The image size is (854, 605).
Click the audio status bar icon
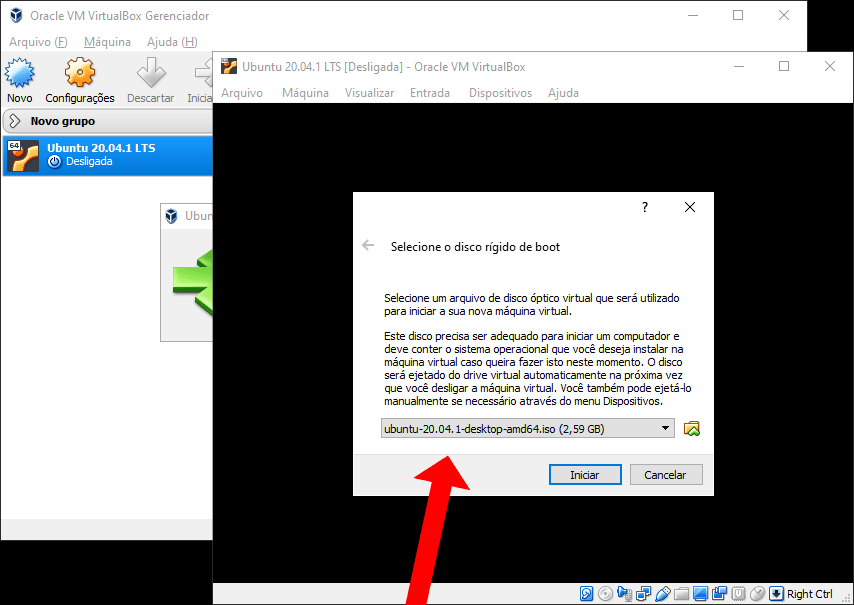pyautogui.click(x=624, y=594)
